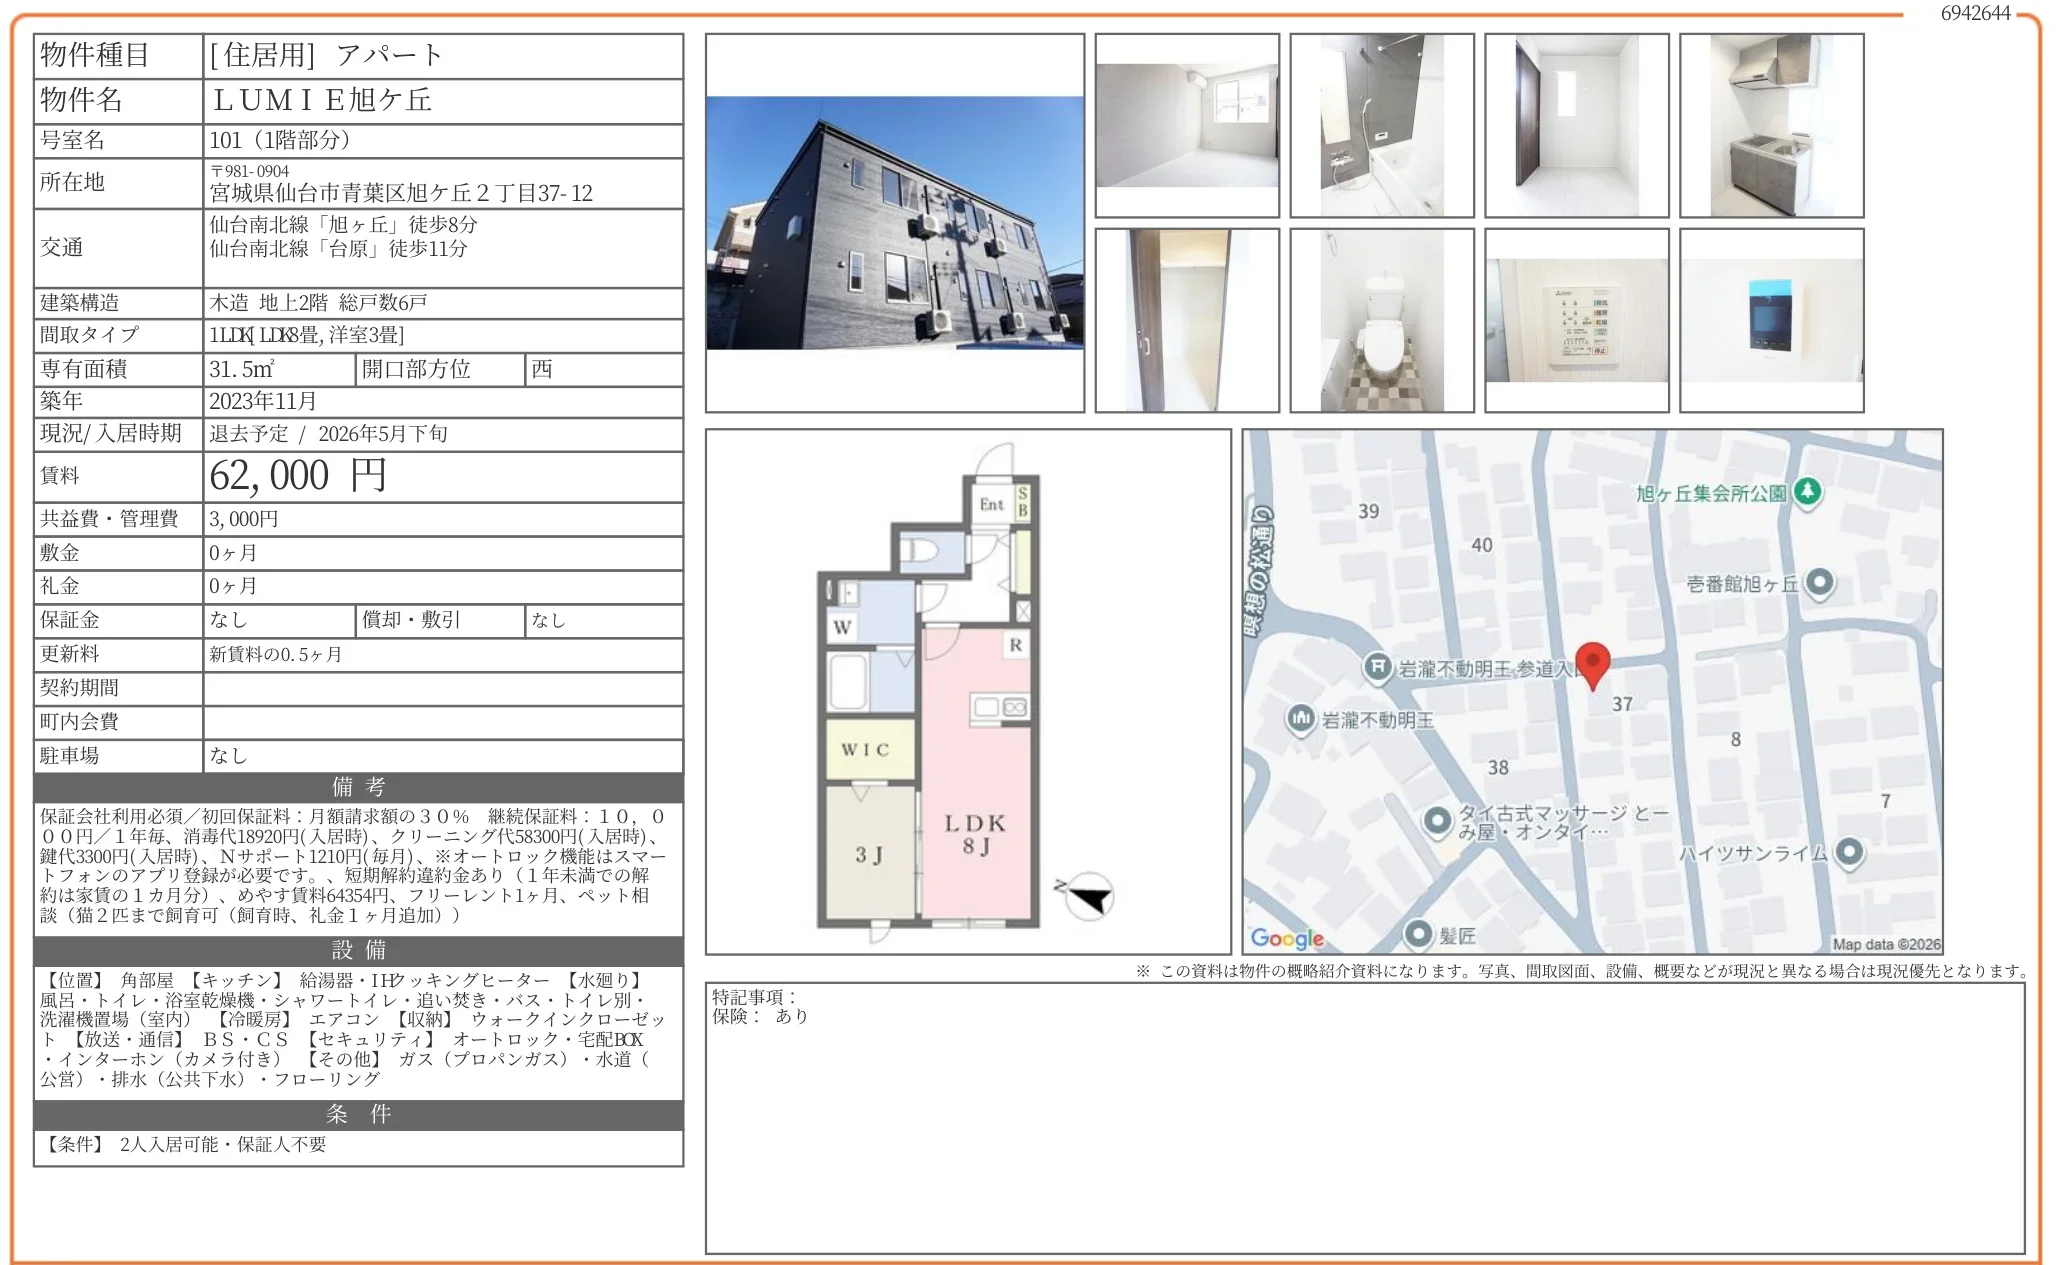
Task: Click the green park marker icon
Action: (x=1807, y=491)
